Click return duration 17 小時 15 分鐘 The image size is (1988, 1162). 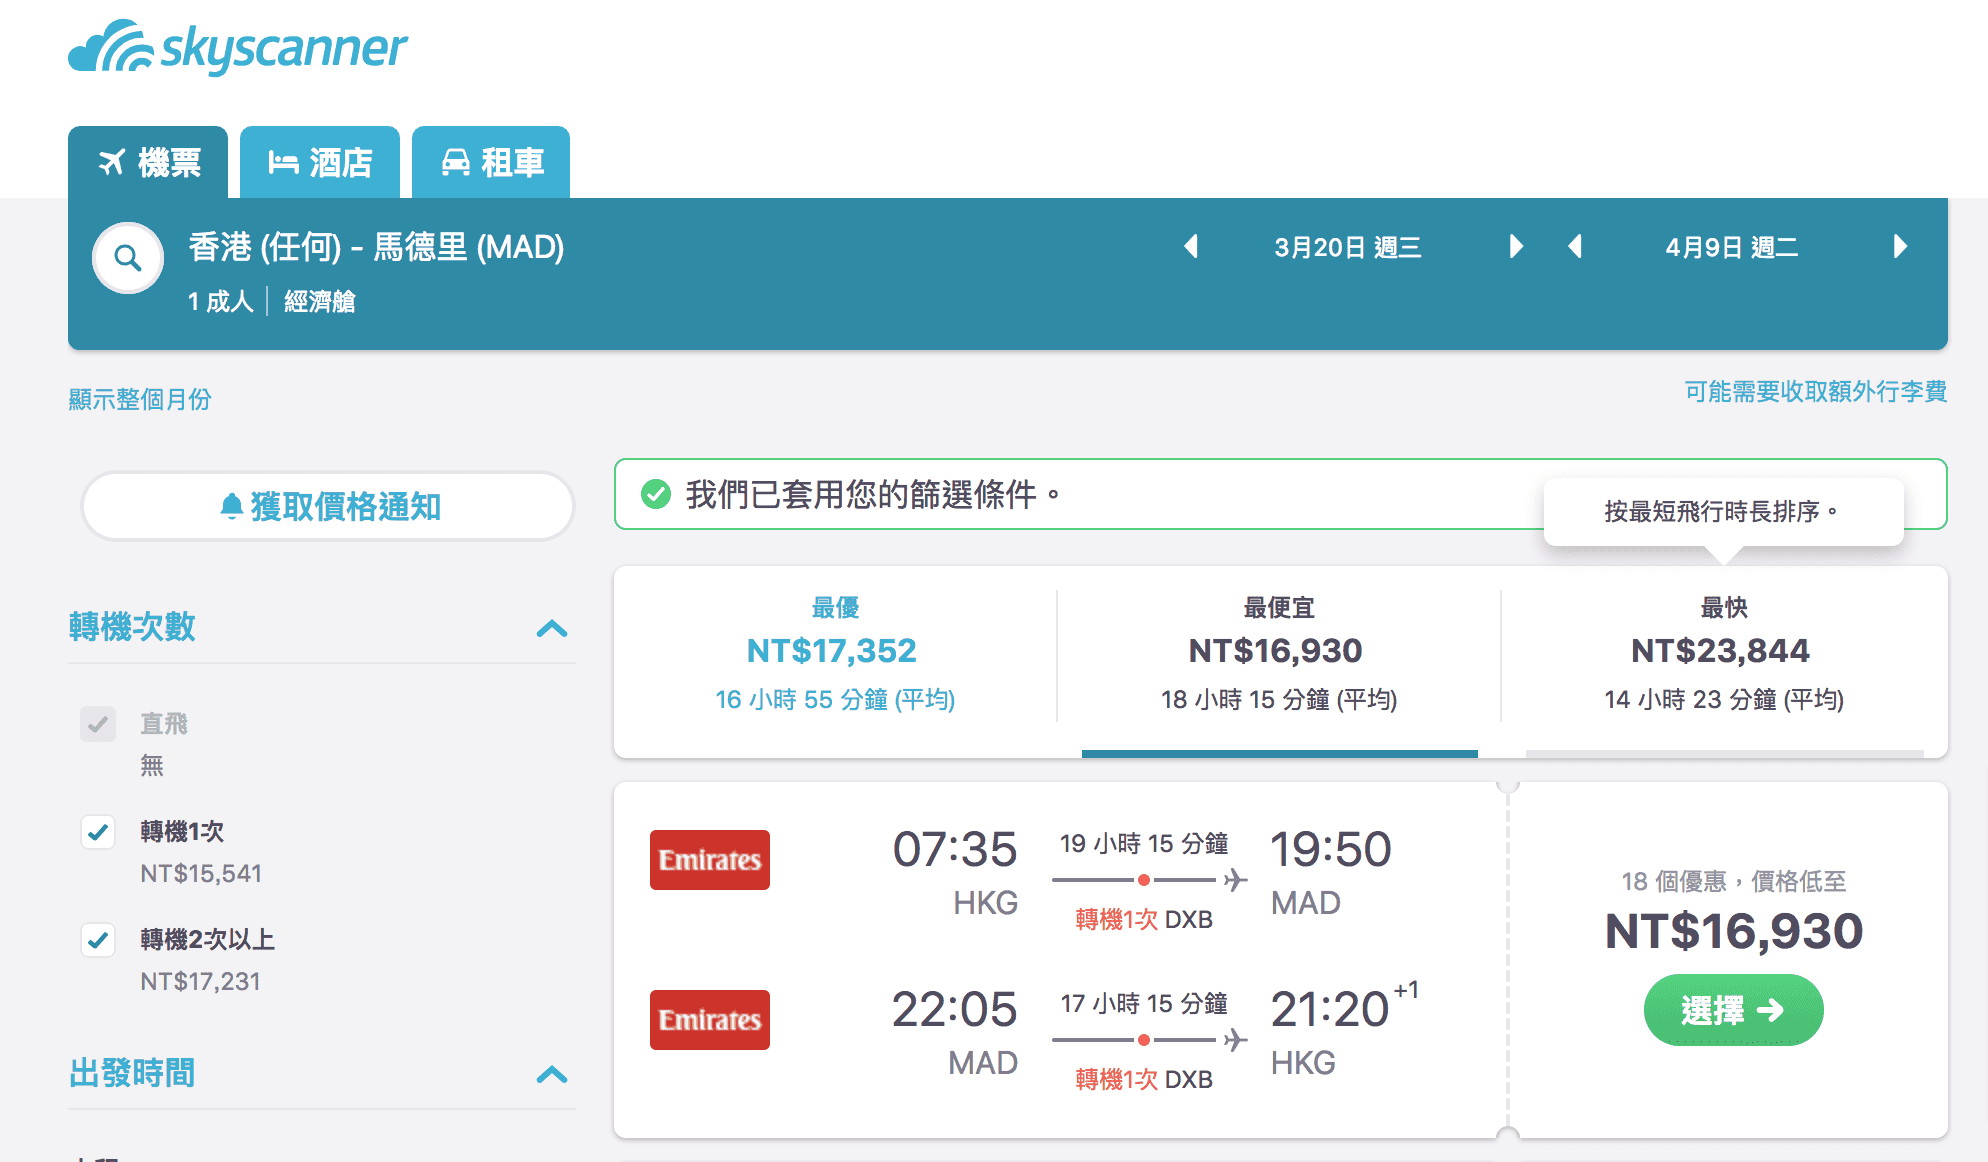coord(1144,1004)
